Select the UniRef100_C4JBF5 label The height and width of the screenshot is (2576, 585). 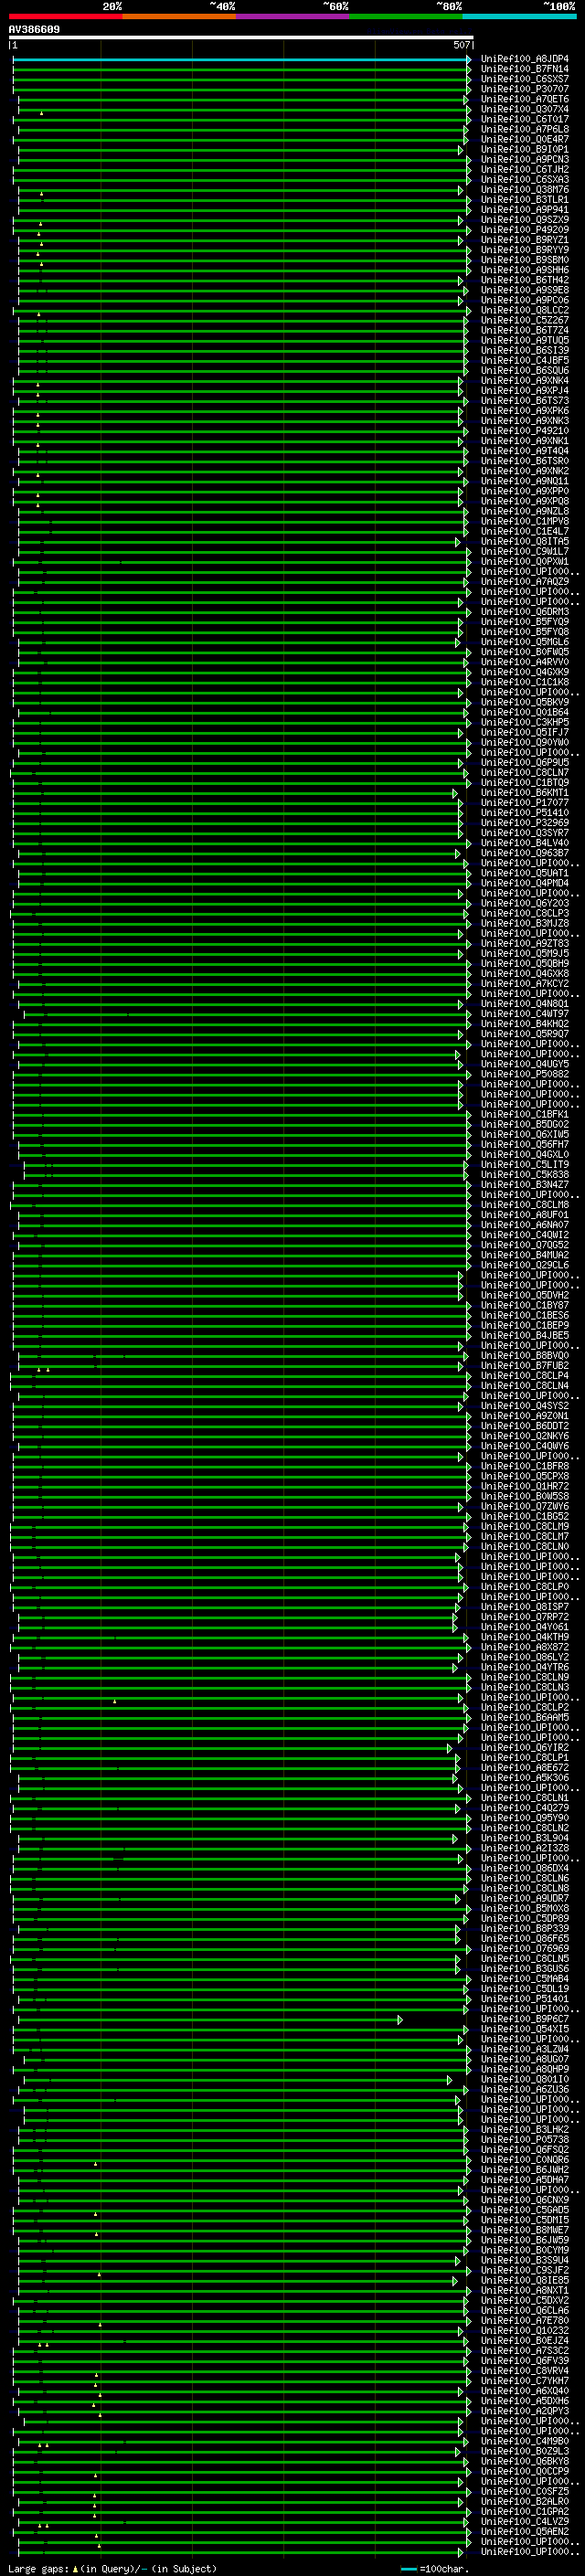click(525, 360)
